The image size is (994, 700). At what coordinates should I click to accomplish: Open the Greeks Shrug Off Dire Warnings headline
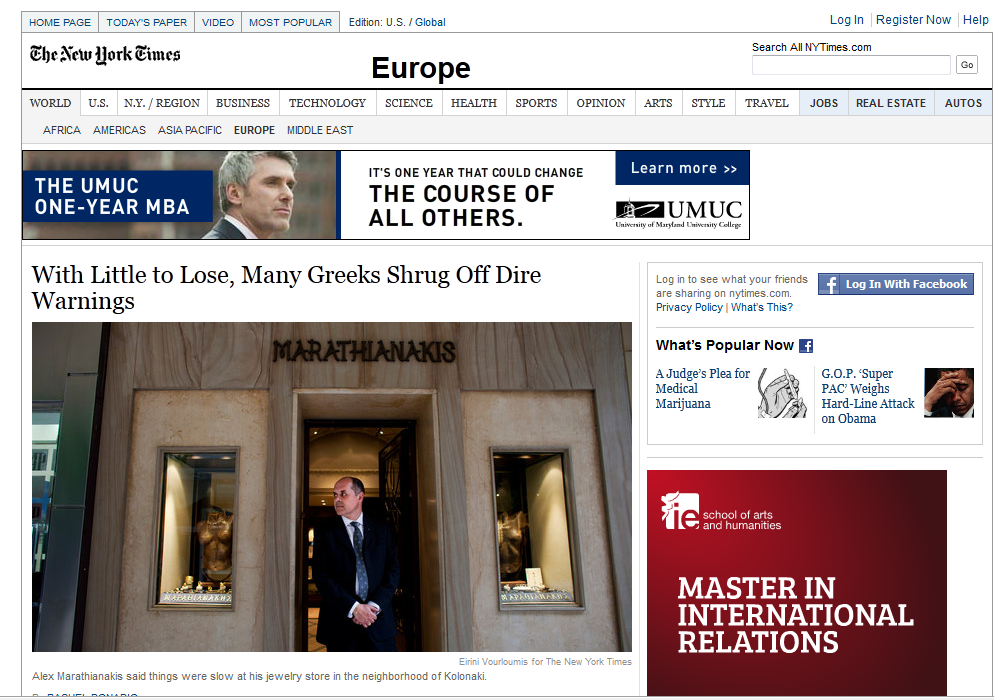(x=287, y=287)
